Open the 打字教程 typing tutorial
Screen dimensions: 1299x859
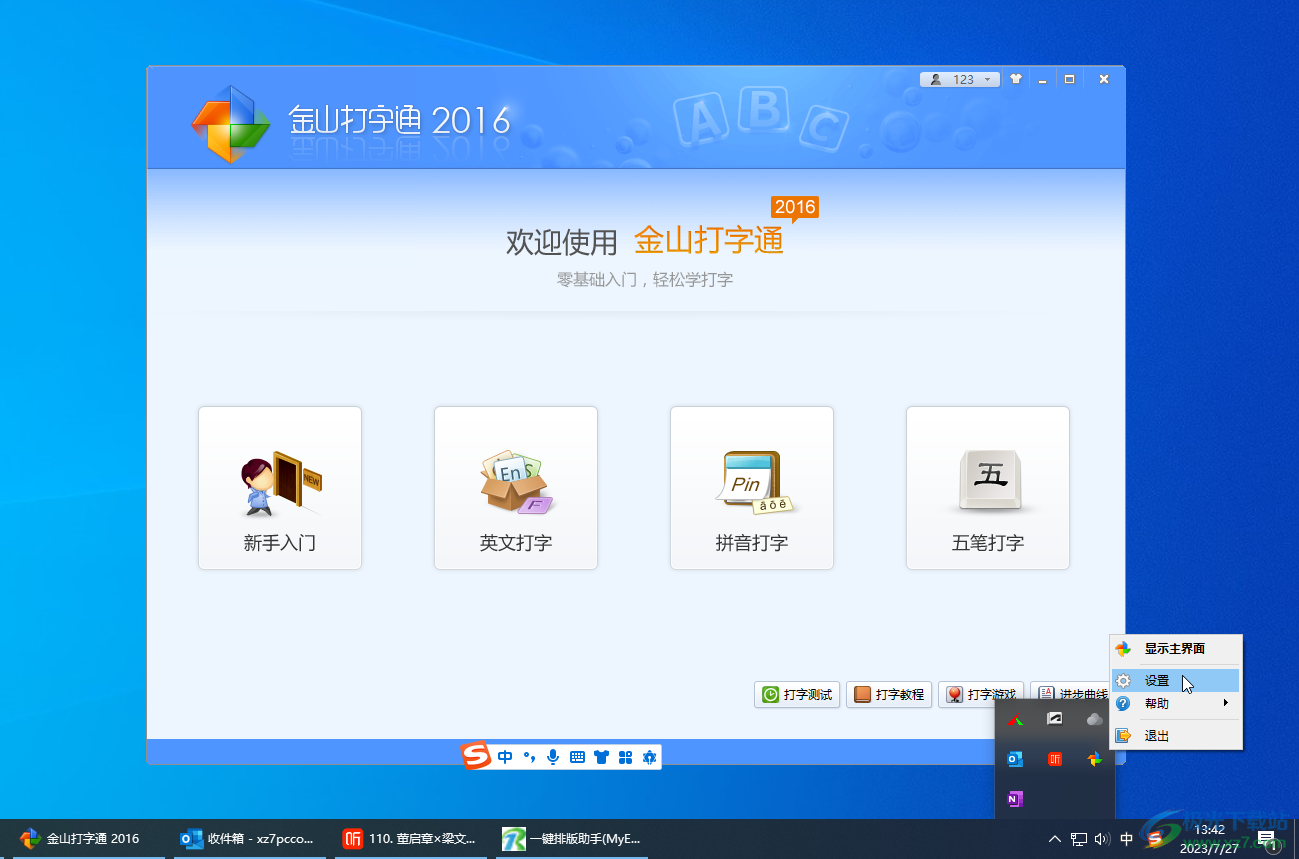889,695
